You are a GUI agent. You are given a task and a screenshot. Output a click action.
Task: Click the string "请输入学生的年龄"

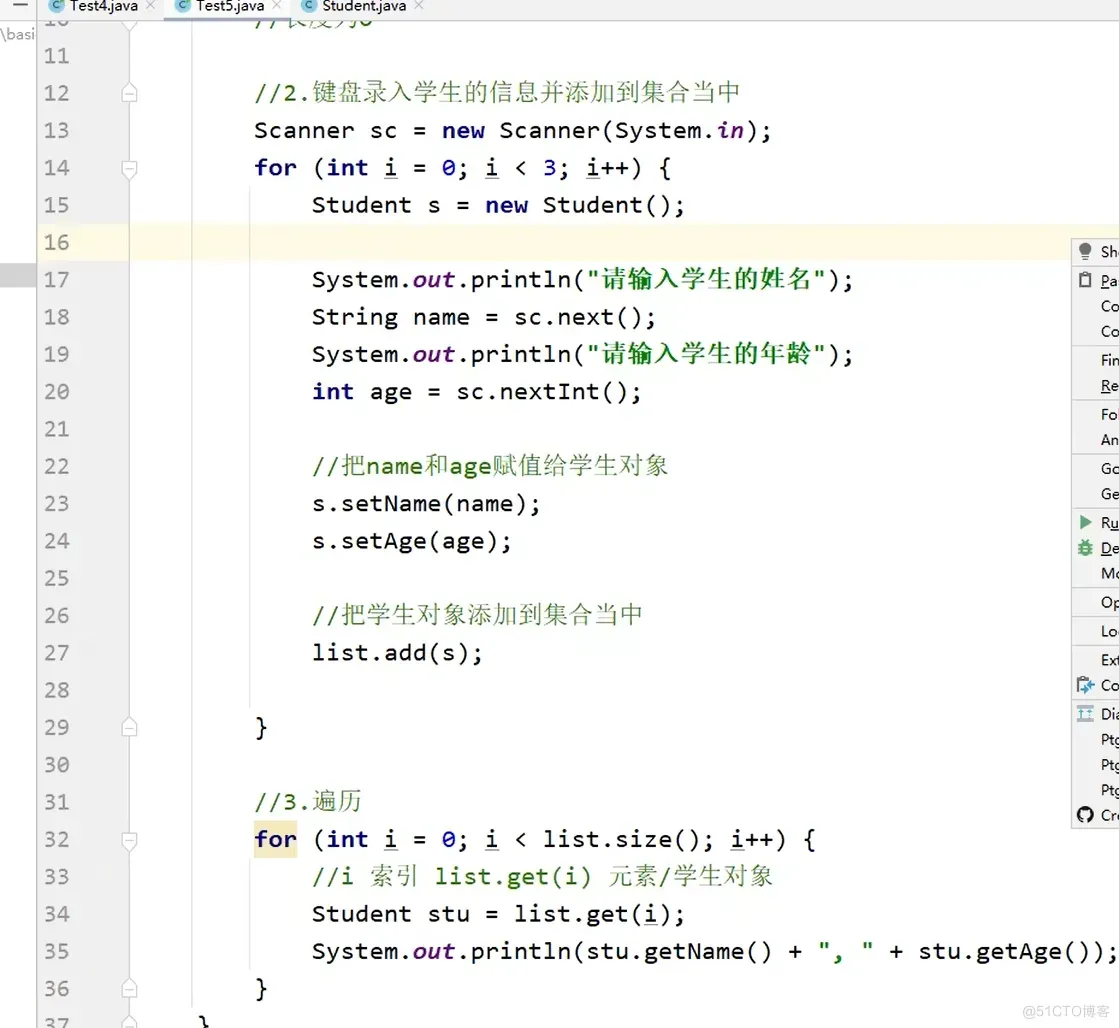pyautogui.click(x=707, y=354)
